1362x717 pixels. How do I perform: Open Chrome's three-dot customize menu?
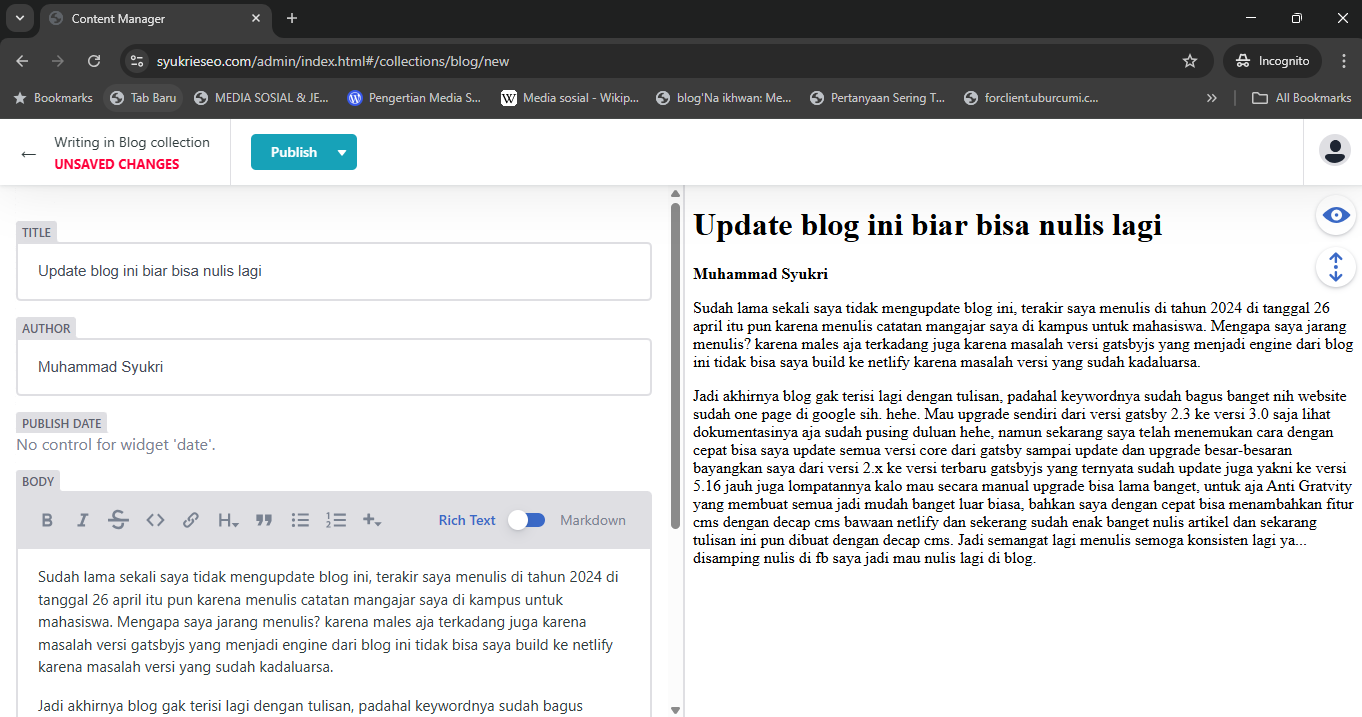point(1344,61)
